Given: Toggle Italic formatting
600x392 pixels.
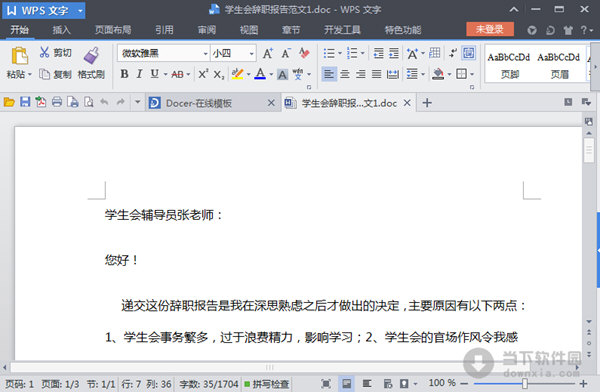Looking at the screenshot, I should 139,74.
